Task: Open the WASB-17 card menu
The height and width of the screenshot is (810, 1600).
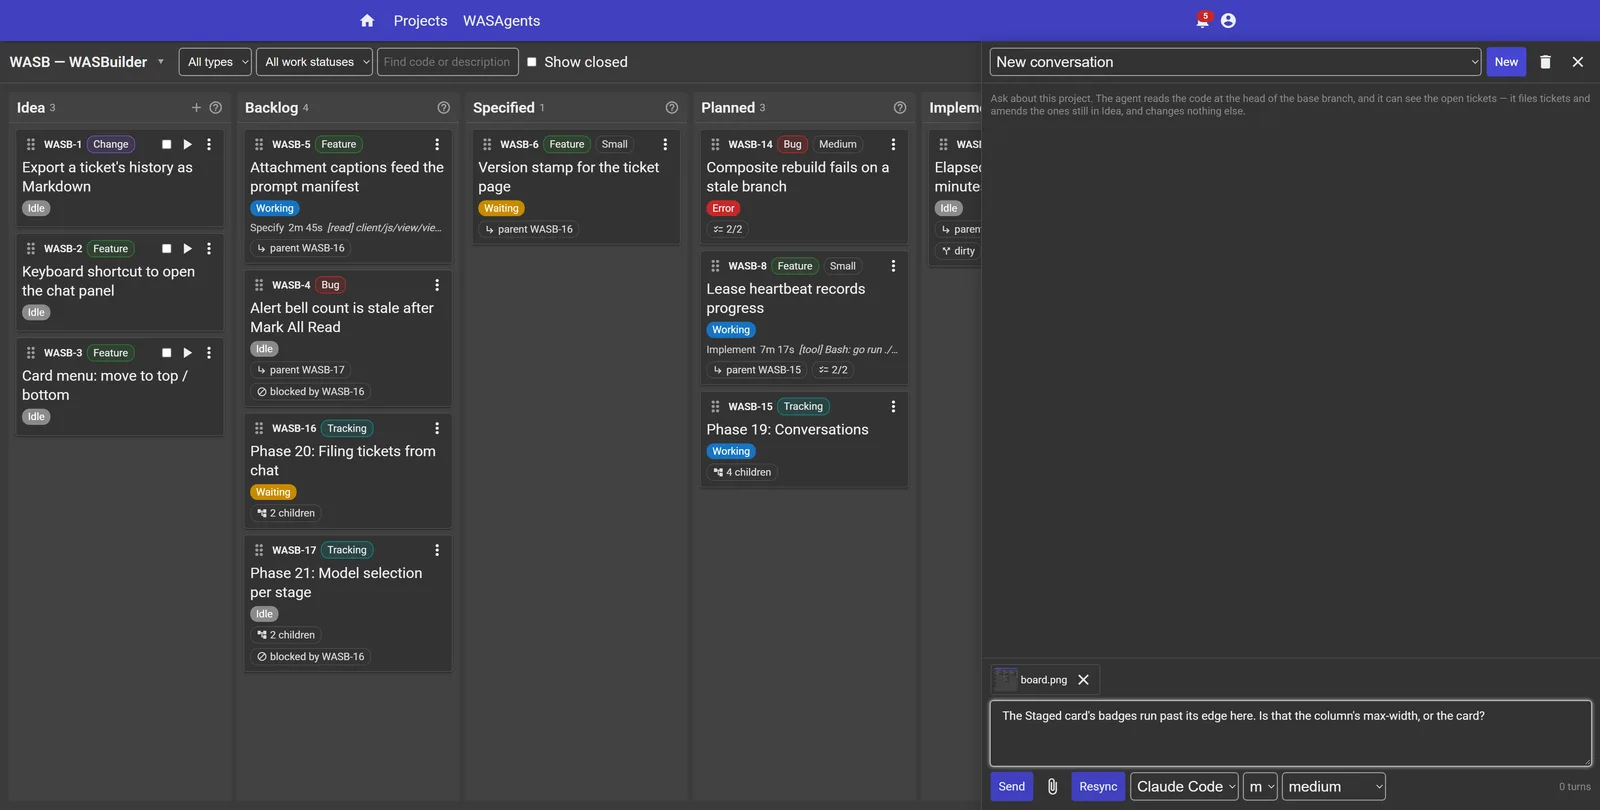Action: [x=437, y=550]
